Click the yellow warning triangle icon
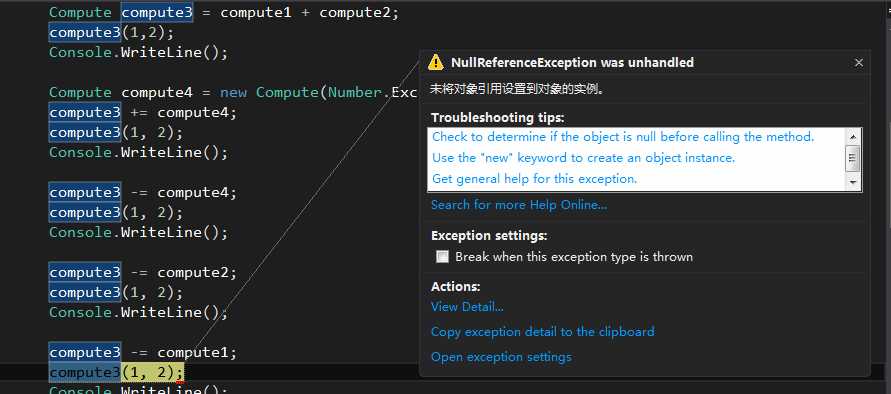 [x=435, y=62]
